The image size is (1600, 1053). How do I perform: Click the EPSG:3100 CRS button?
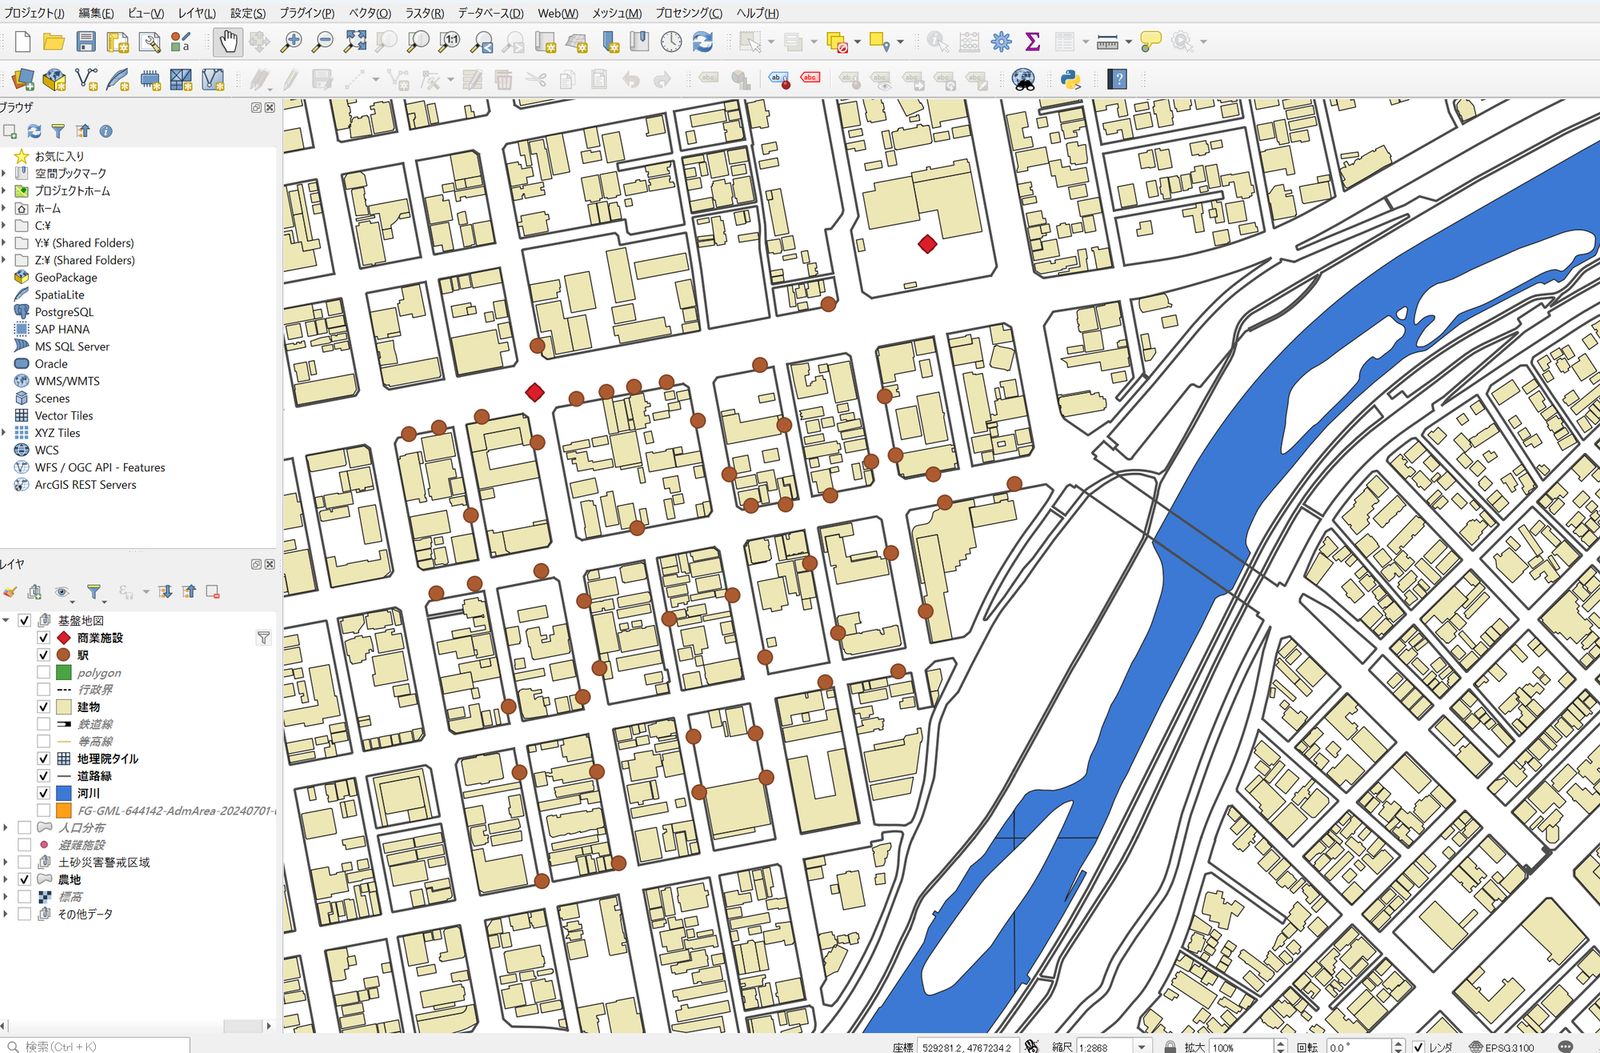1502,1047
